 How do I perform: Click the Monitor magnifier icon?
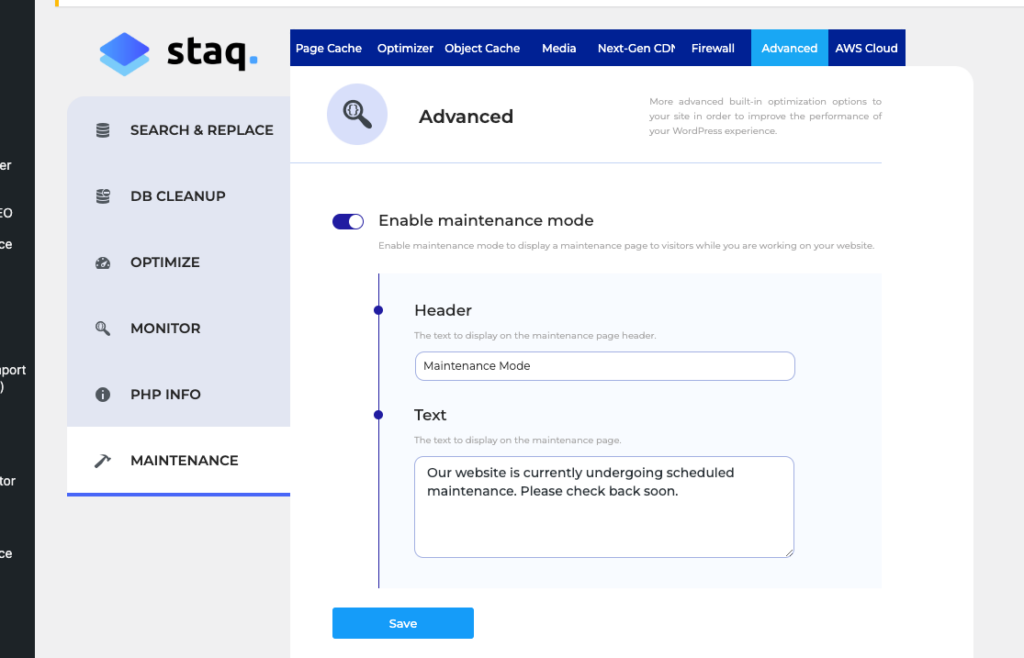tap(102, 328)
